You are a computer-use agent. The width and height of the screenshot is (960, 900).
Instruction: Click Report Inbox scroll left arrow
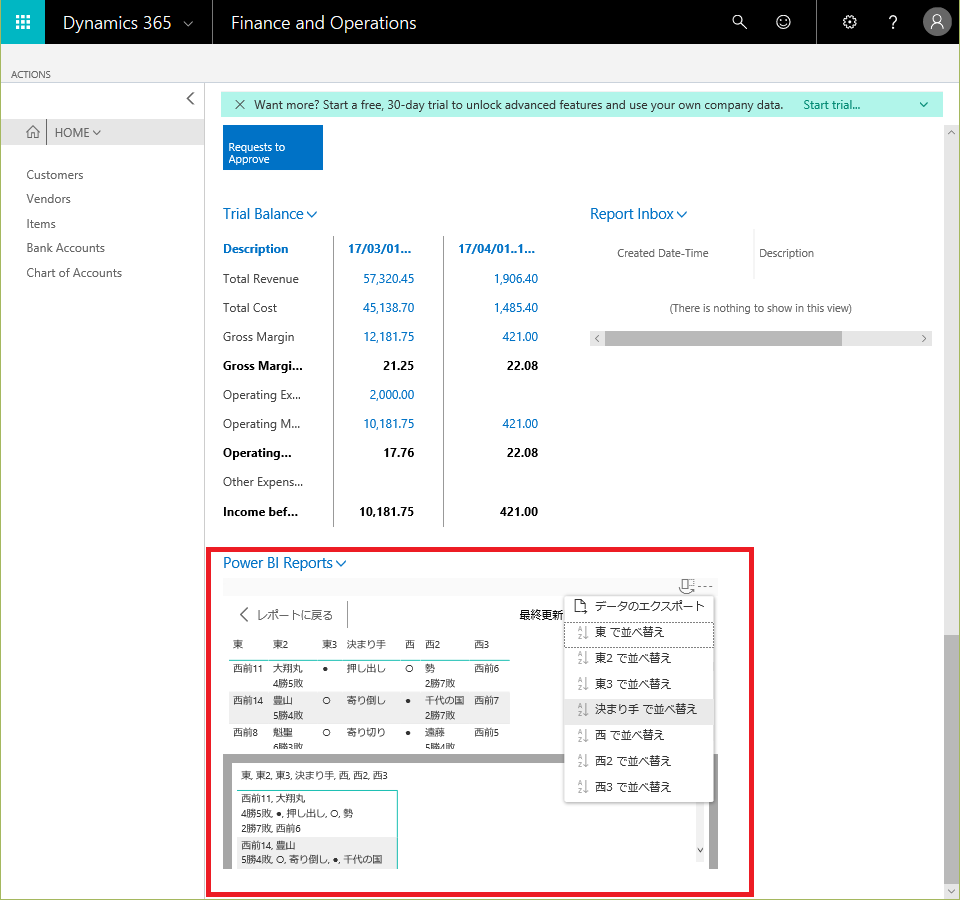[598, 339]
